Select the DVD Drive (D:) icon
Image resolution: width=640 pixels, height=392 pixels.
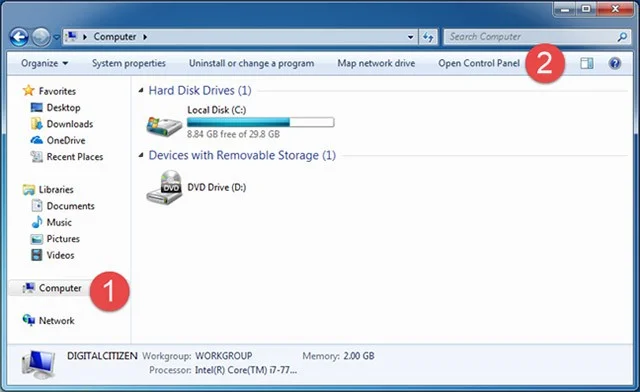(164, 187)
